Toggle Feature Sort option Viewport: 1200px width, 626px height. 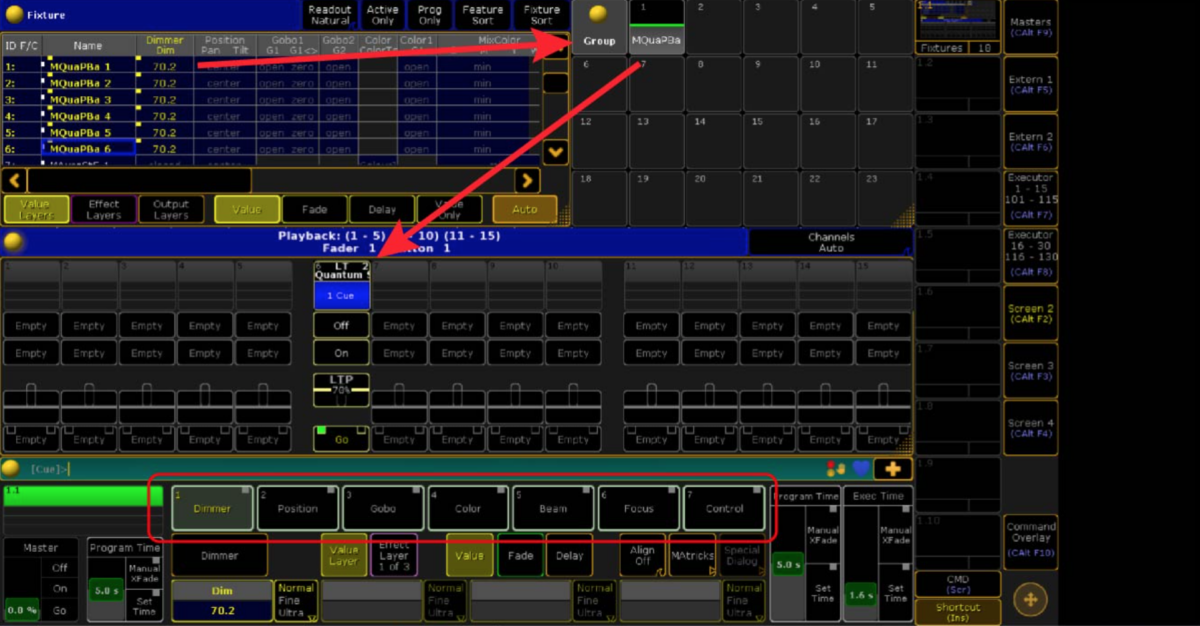(483, 15)
